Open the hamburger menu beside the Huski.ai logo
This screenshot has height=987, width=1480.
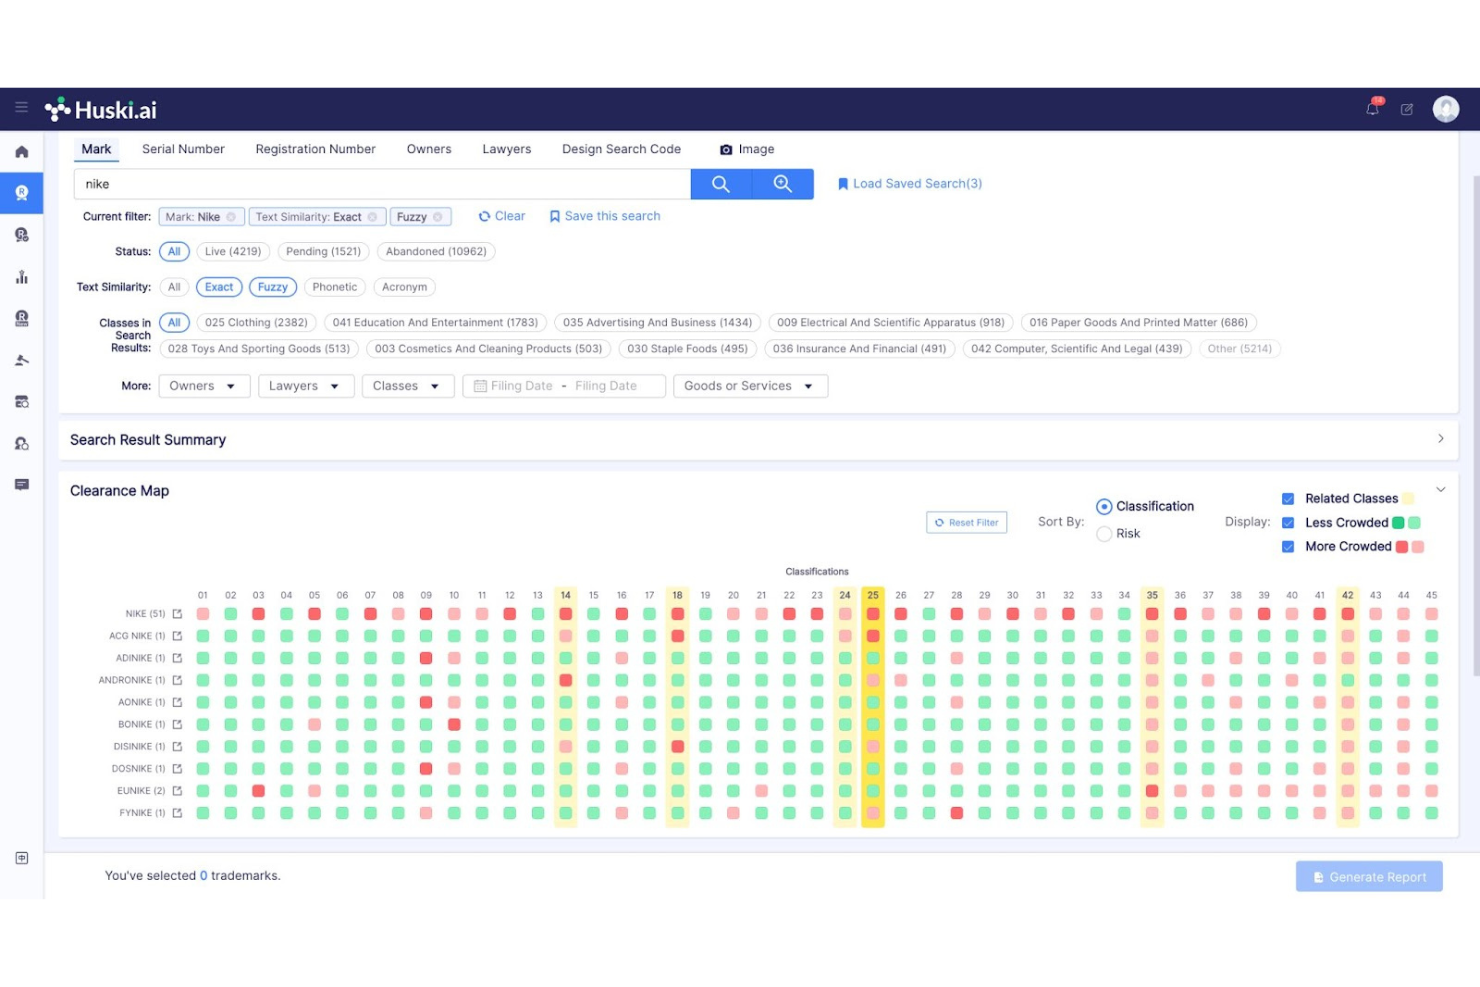[x=21, y=107]
